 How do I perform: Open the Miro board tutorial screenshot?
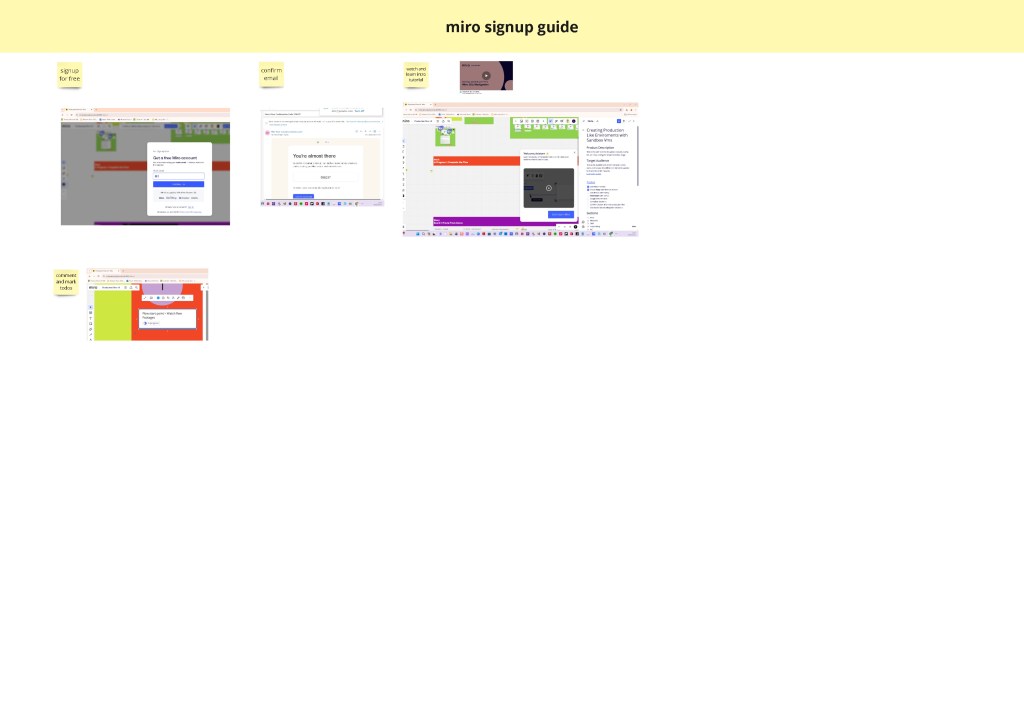(520, 169)
